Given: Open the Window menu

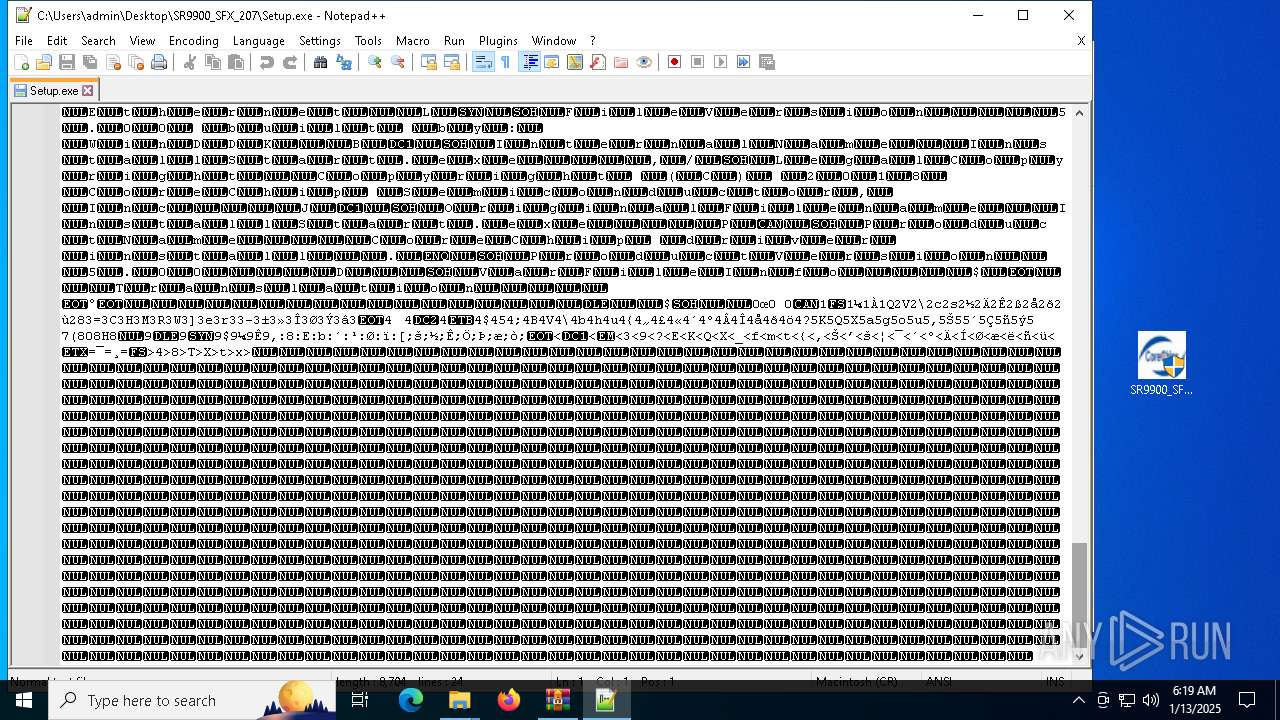Looking at the screenshot, I should click(x=554, y=41).
